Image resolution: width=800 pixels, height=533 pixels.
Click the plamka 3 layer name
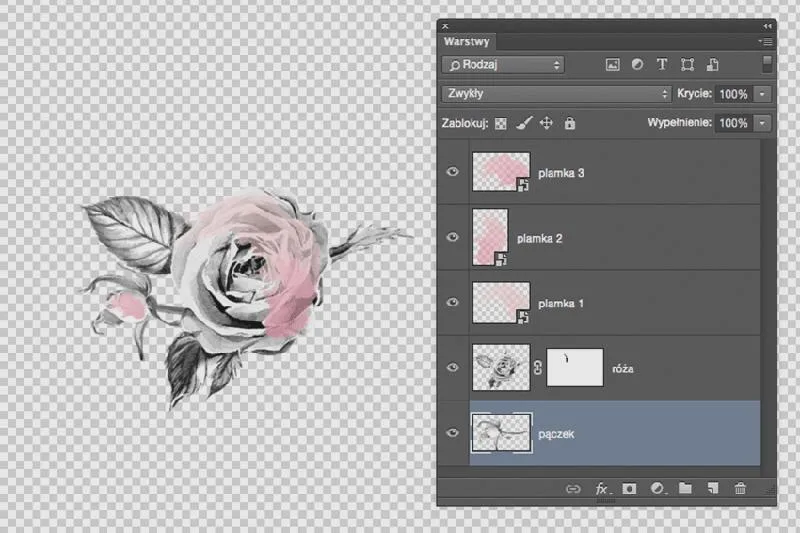tap(561, 173)
